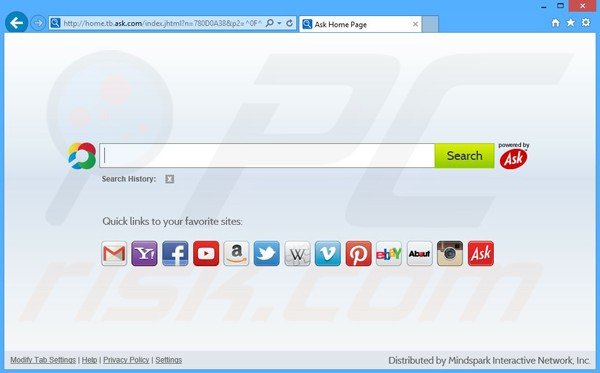Open the Privacy Policy link

(126, 360)
